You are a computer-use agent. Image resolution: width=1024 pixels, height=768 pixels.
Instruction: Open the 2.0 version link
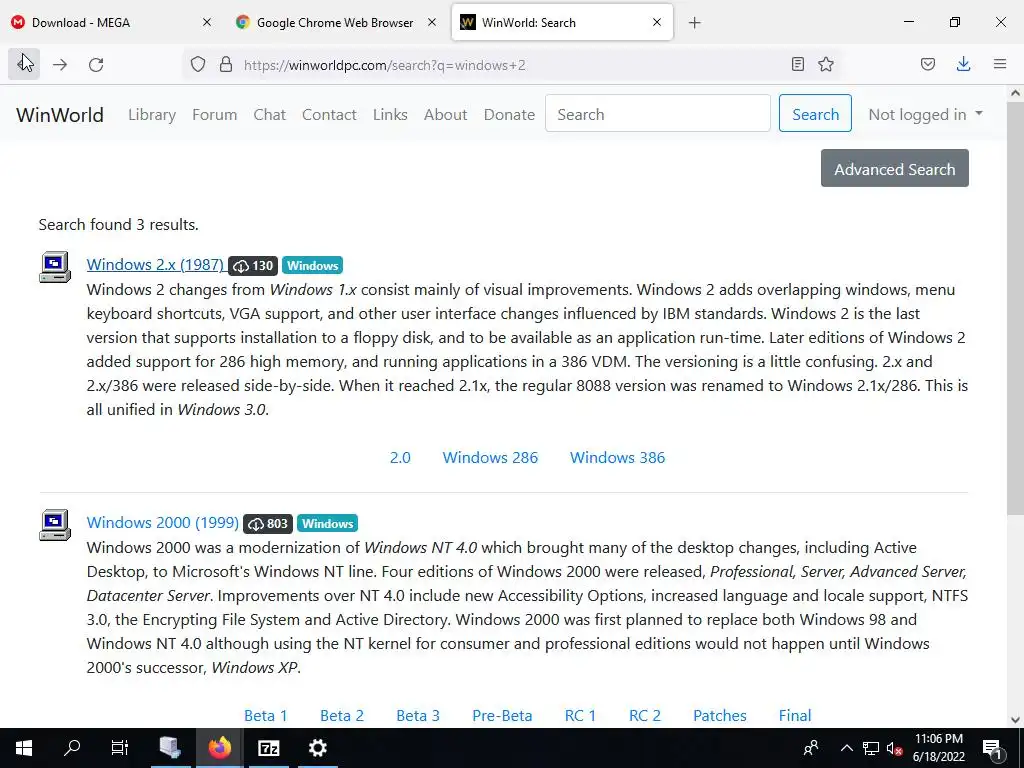[400, 457]
